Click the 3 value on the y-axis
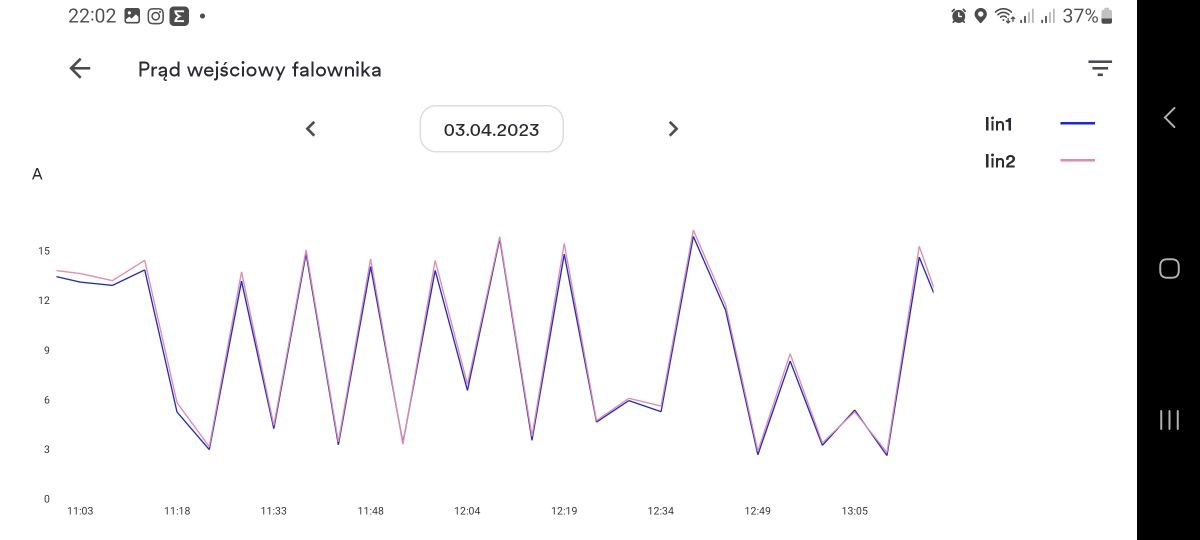The width and height of the screenshot is (1200, 540). (46, 449)
